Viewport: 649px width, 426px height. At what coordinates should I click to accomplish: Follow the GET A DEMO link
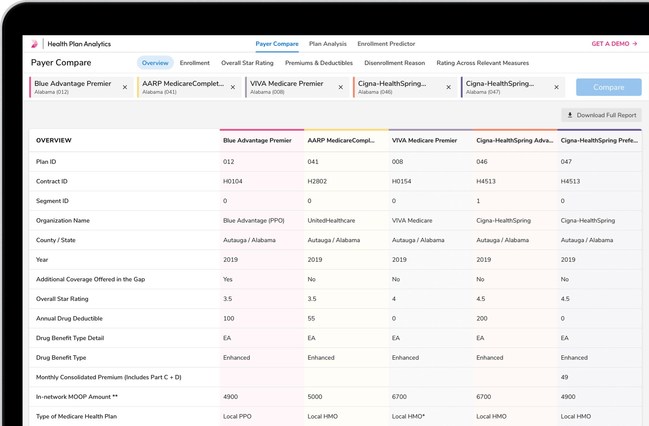[x=614, y=43]
